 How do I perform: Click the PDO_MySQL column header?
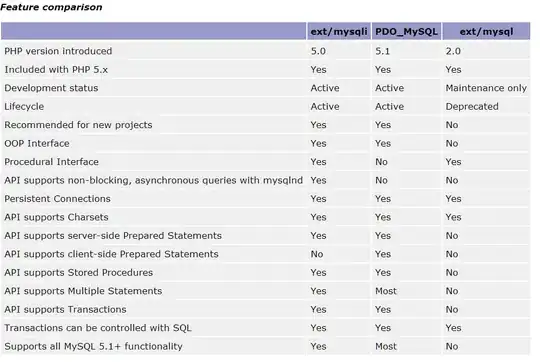click(406, 32)
